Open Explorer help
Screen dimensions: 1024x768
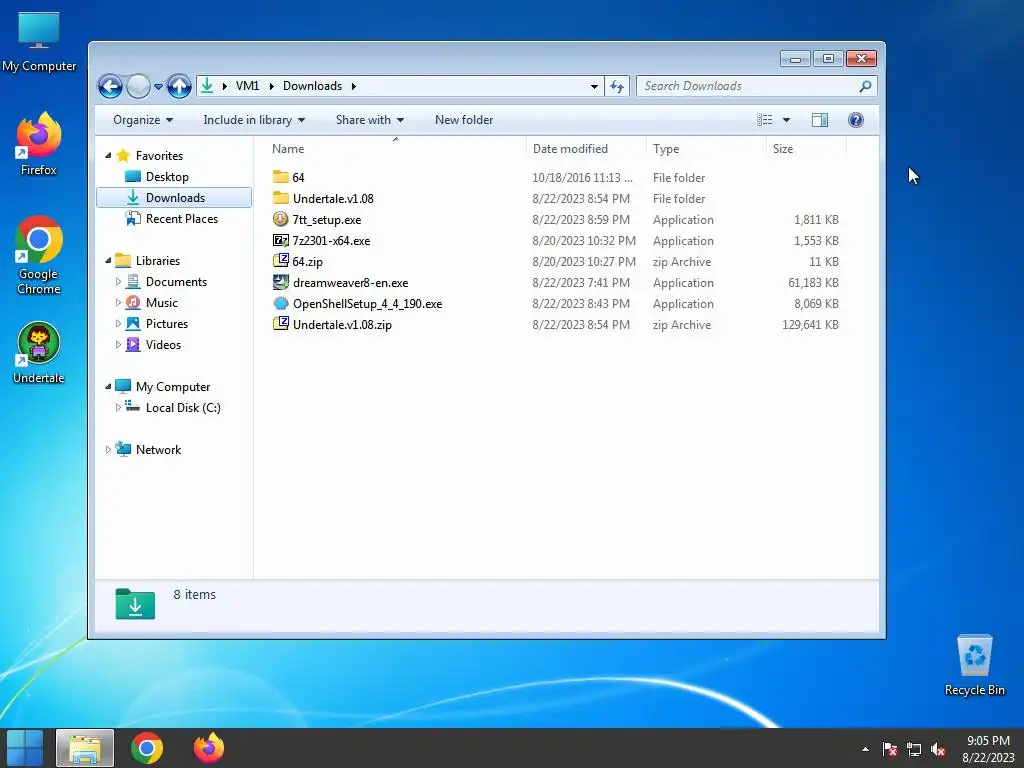tap(856, 120)
